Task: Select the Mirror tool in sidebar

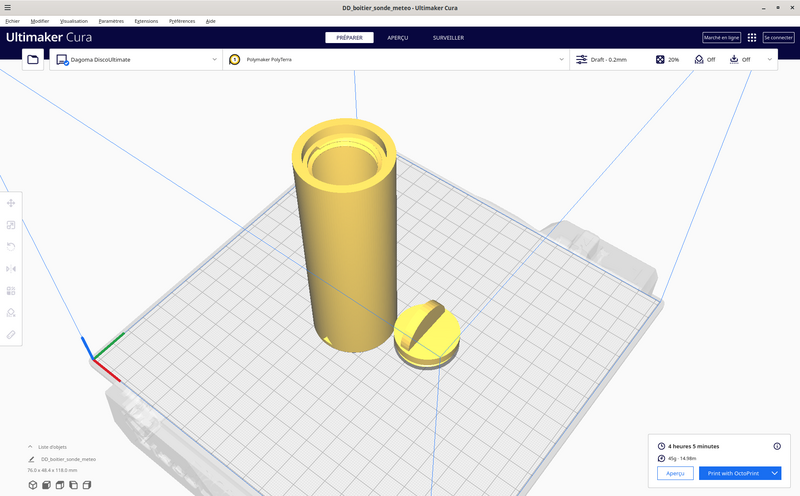Action: (x=11, y=269)
